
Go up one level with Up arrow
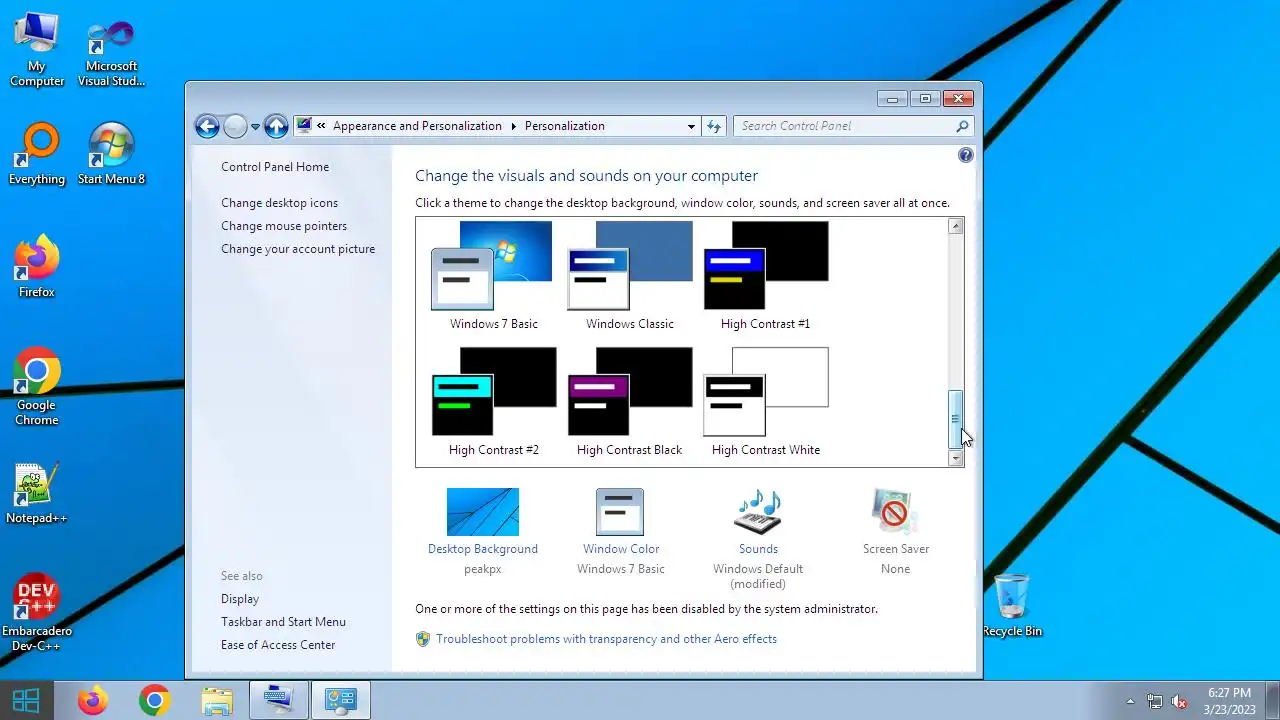pyautogui.click(x=276, y=126)
